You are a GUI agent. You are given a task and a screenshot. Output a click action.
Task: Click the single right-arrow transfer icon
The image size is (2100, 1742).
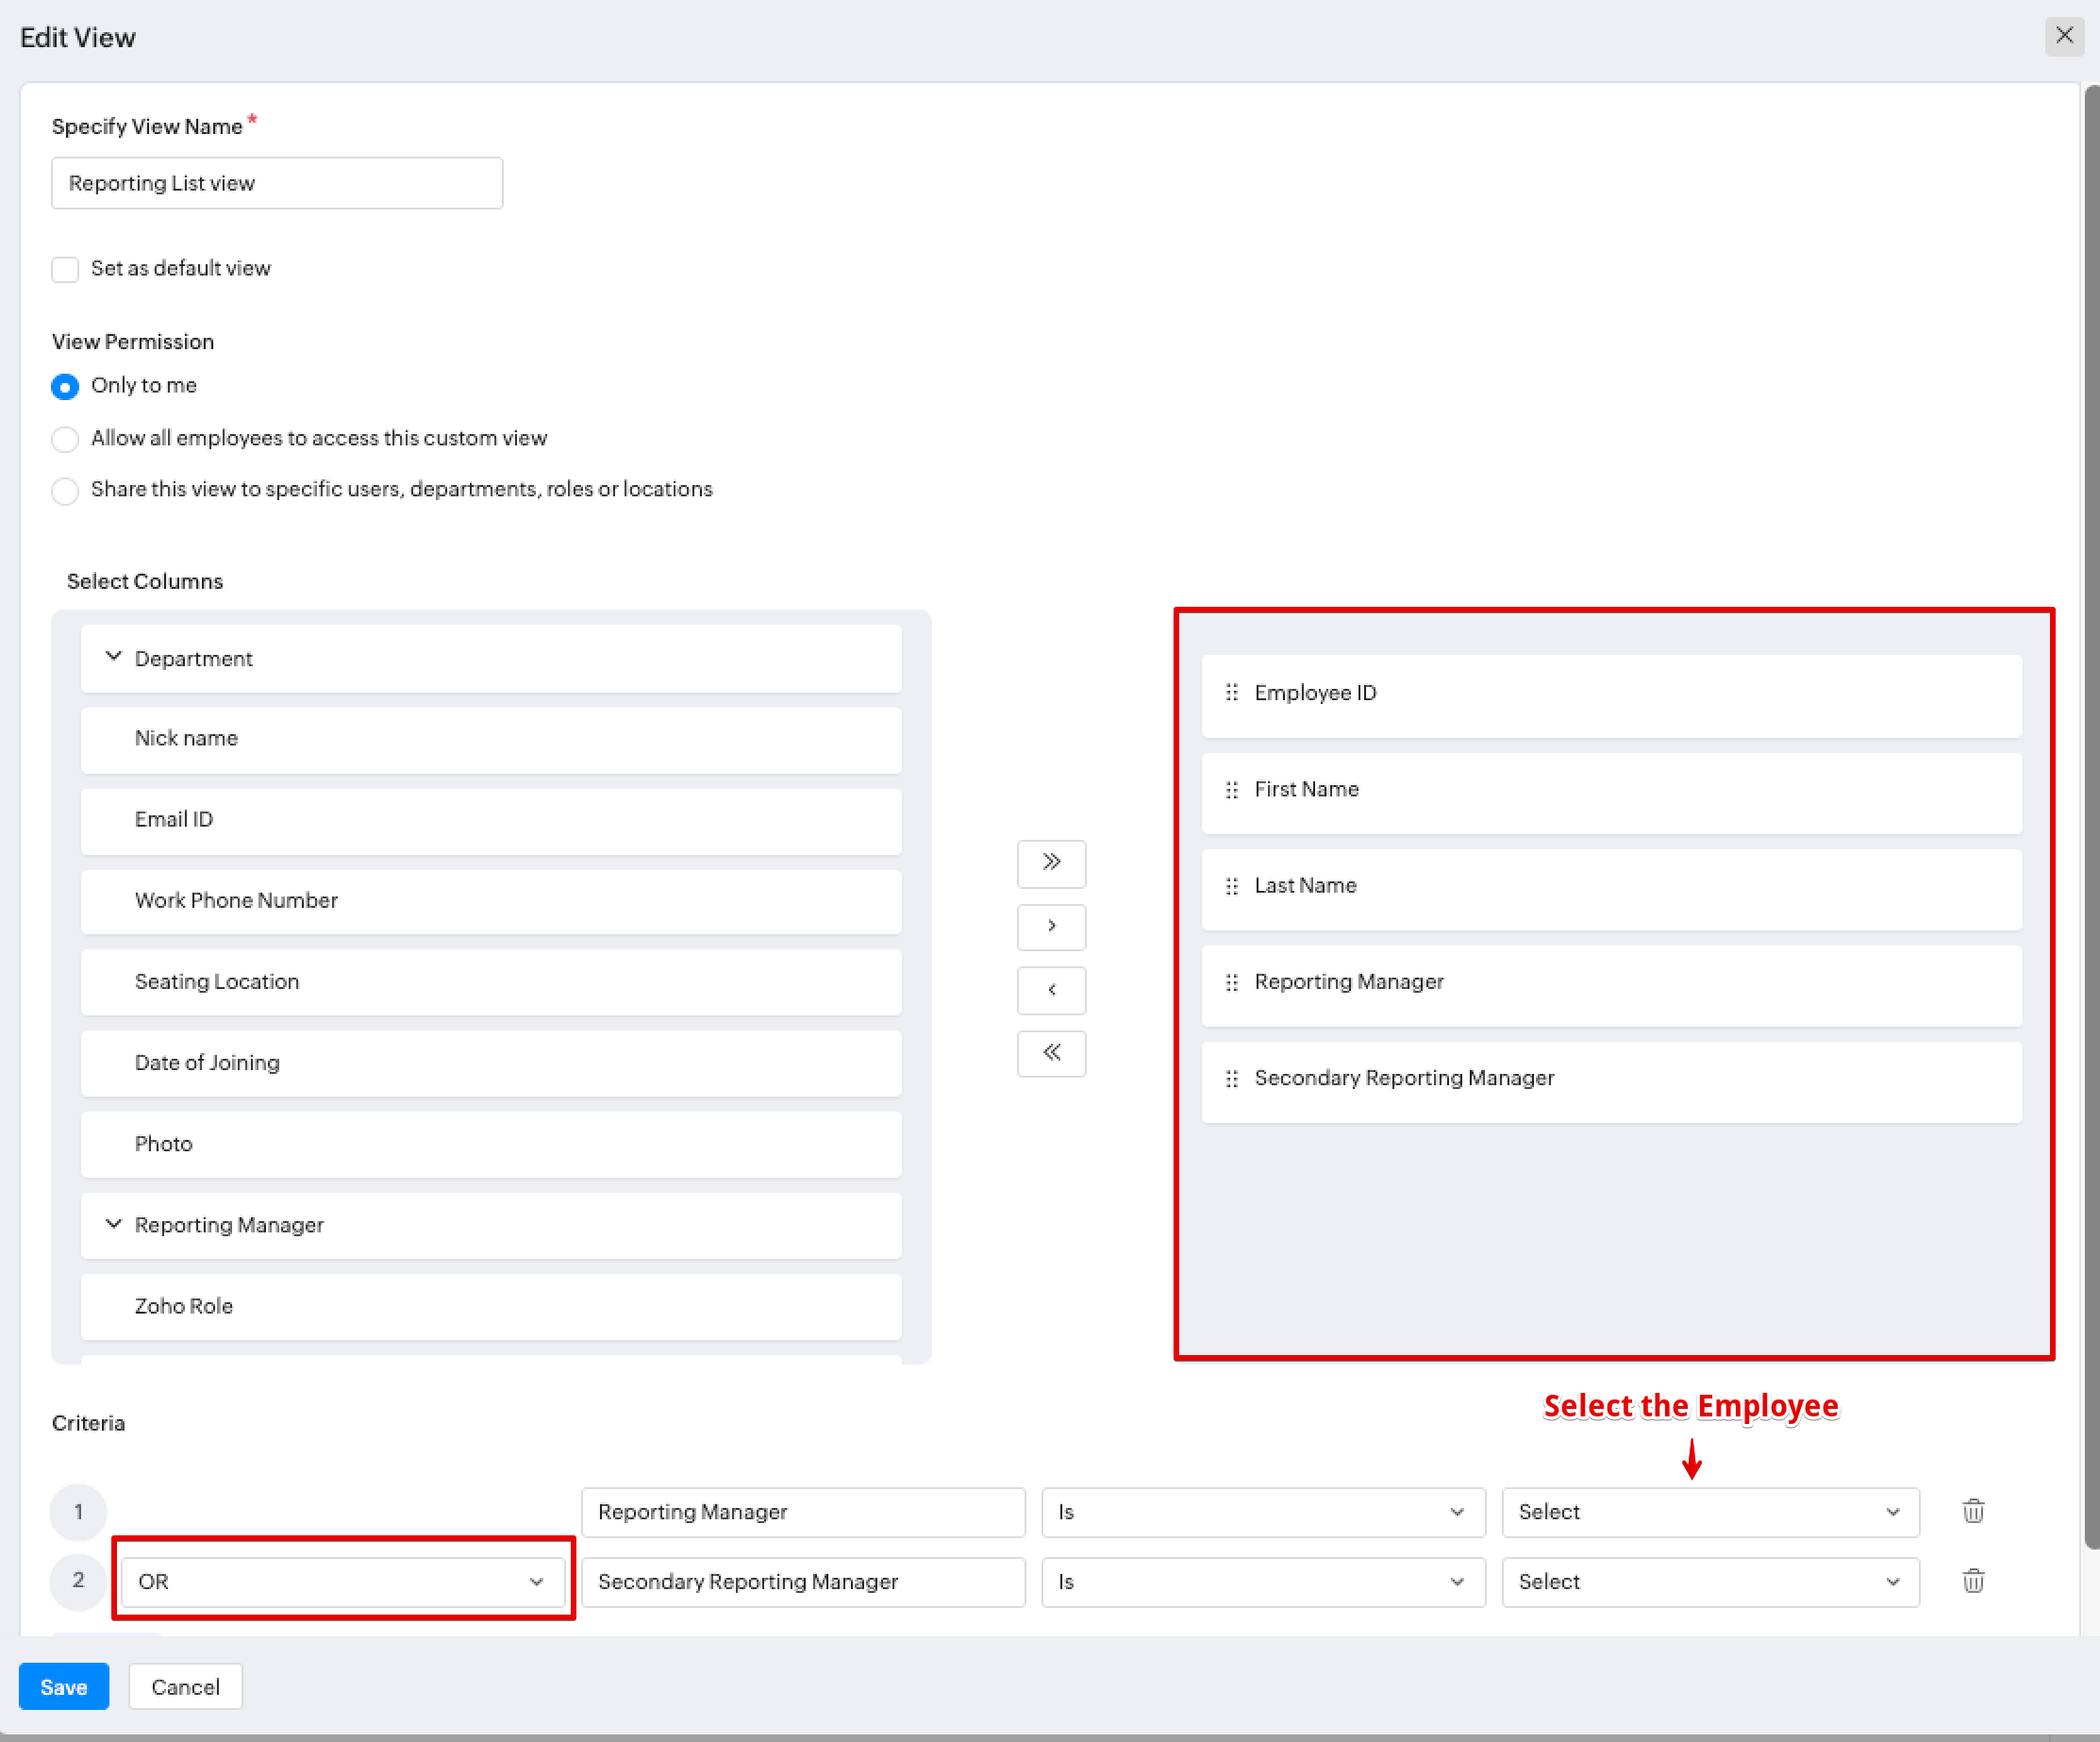point(1050,927)
